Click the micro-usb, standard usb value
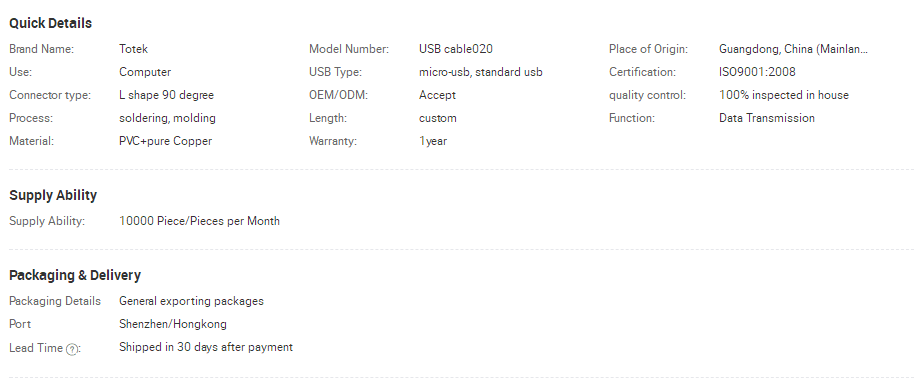The width and height of the screenshot is (914, 381). pos(481,72)
